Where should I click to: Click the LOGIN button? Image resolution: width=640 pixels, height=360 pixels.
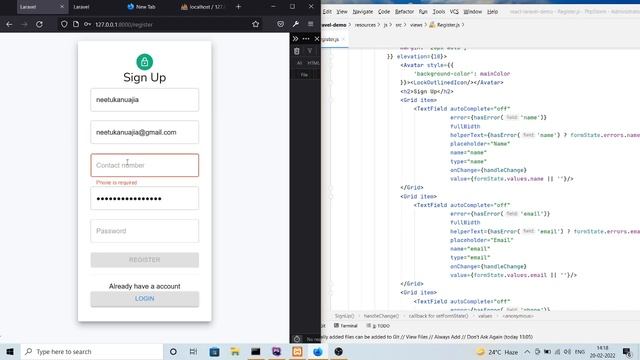click(x=144, y=299)
